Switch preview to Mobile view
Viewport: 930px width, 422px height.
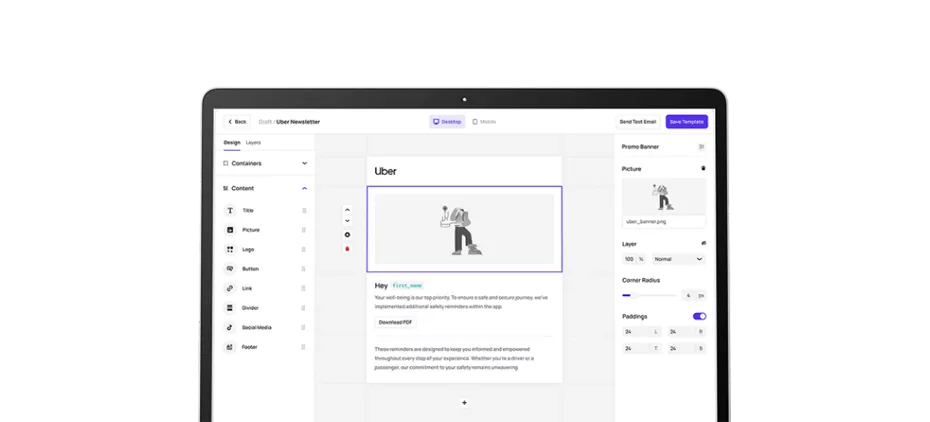point(484,122)
